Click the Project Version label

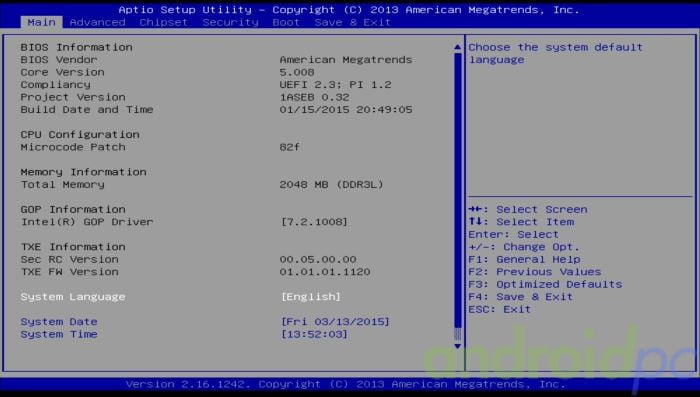click(73, 97)
